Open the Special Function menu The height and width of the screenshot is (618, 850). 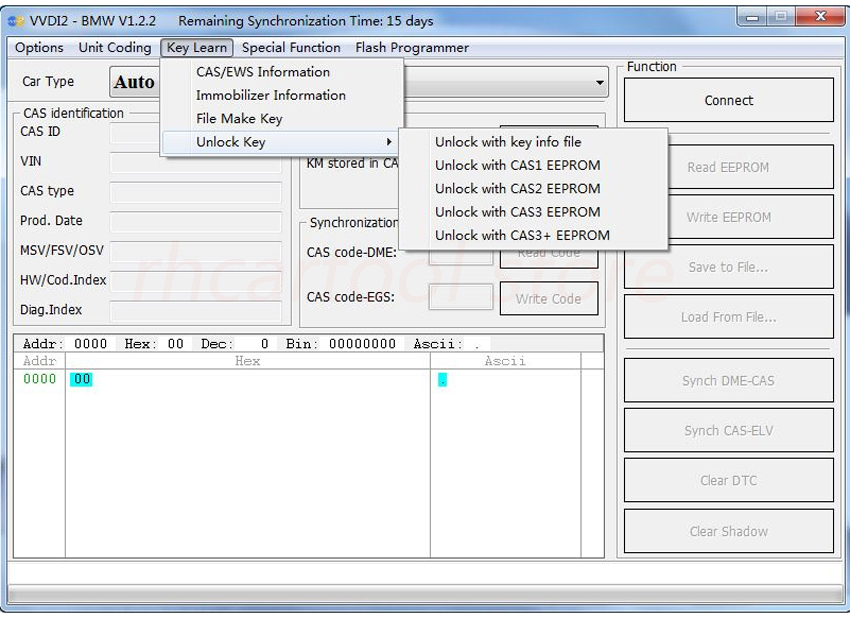(x=291, y=48)
